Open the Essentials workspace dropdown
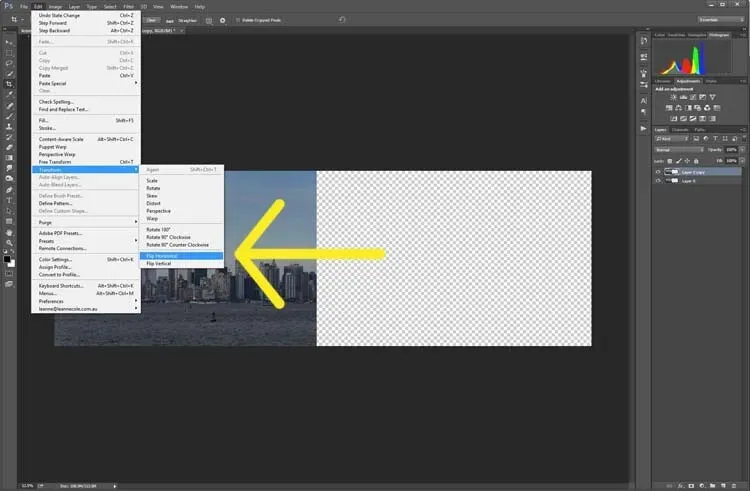750x491 pixels. point(718,19)
